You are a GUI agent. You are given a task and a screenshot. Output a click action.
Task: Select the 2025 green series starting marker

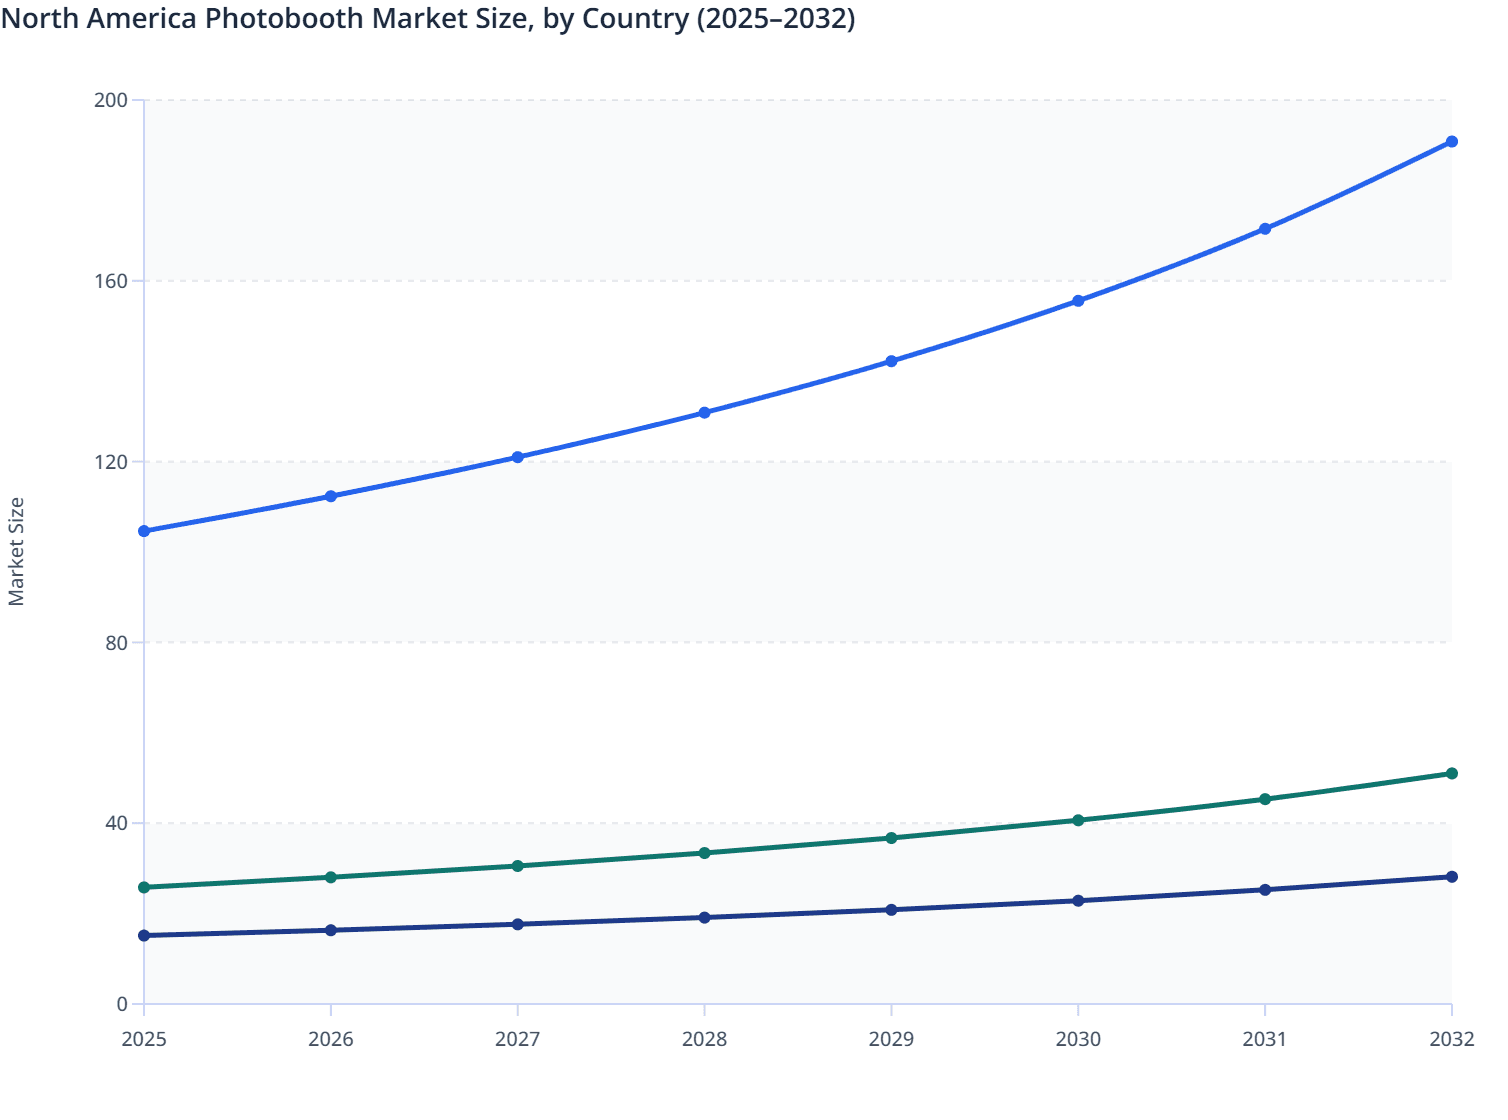(144, 886)
